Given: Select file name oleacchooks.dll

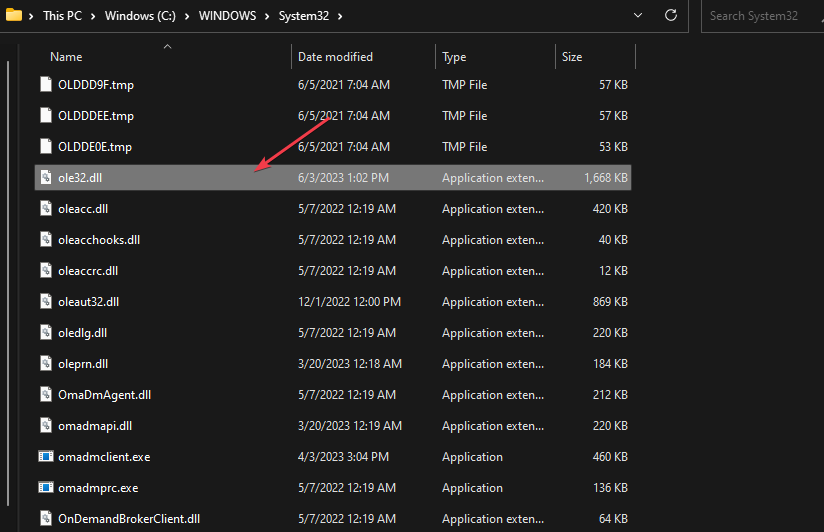Looking at the screenshot, I should [99, 240].
